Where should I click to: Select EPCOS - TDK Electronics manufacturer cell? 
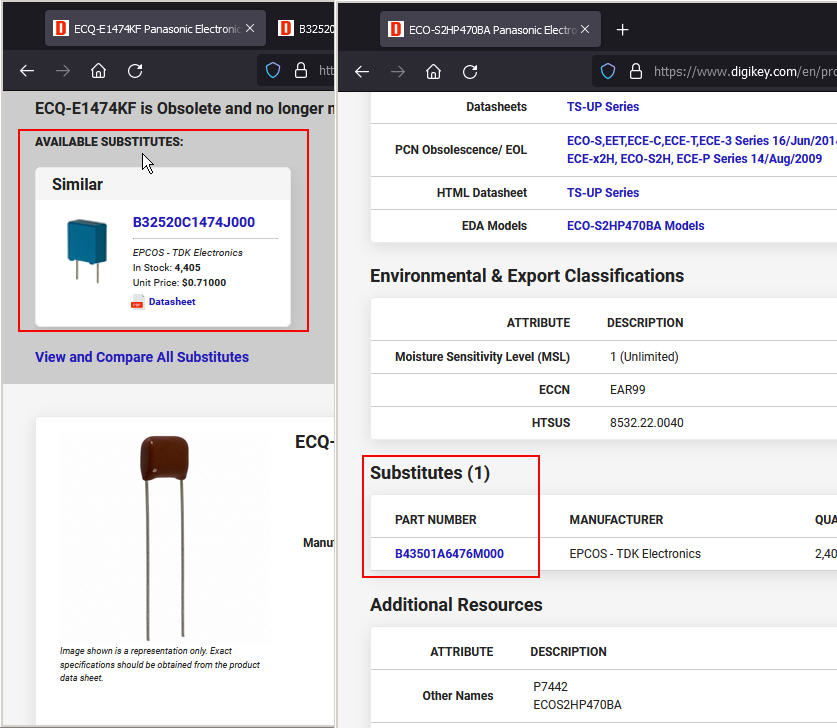(635, 554)
